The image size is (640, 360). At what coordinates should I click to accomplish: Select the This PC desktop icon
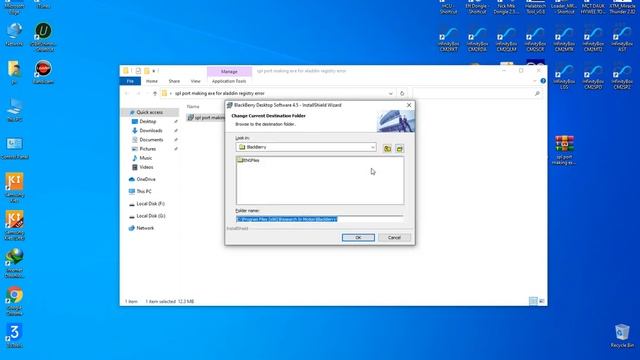[14, 110]
